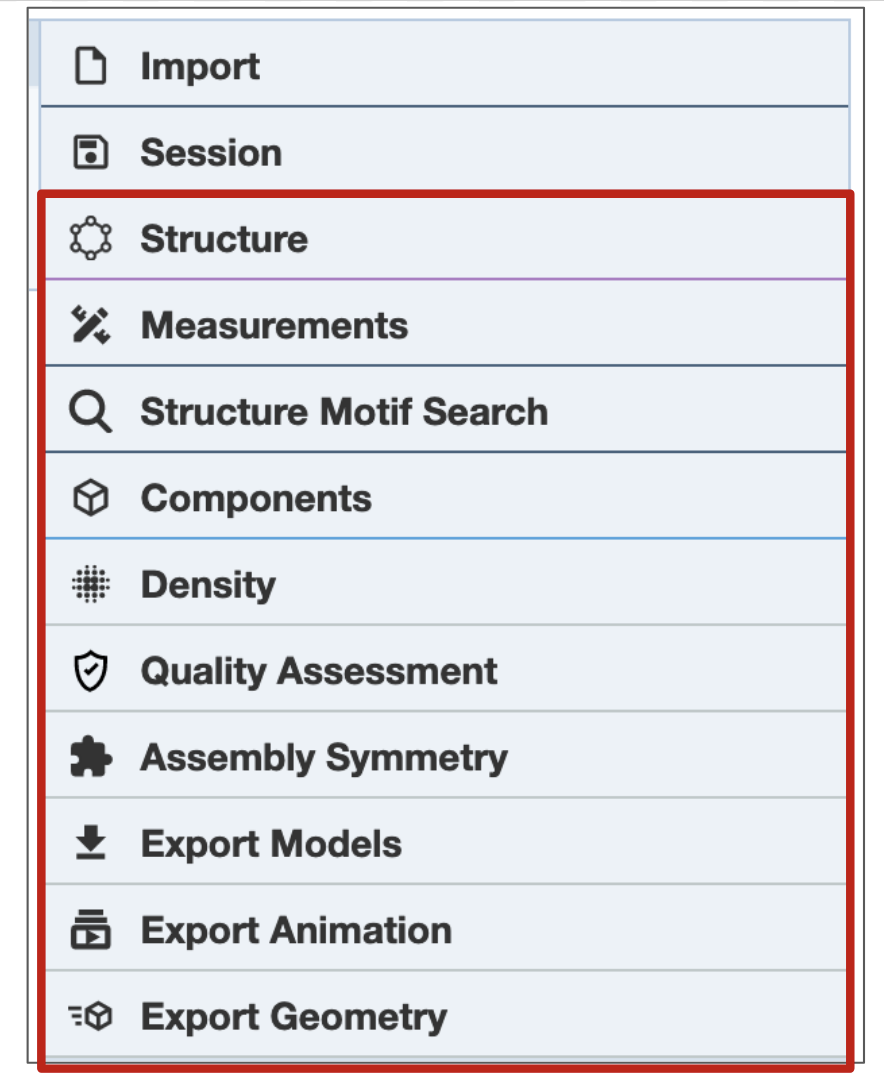
Task: Expand the Session panel
Action: pos(211,153)
